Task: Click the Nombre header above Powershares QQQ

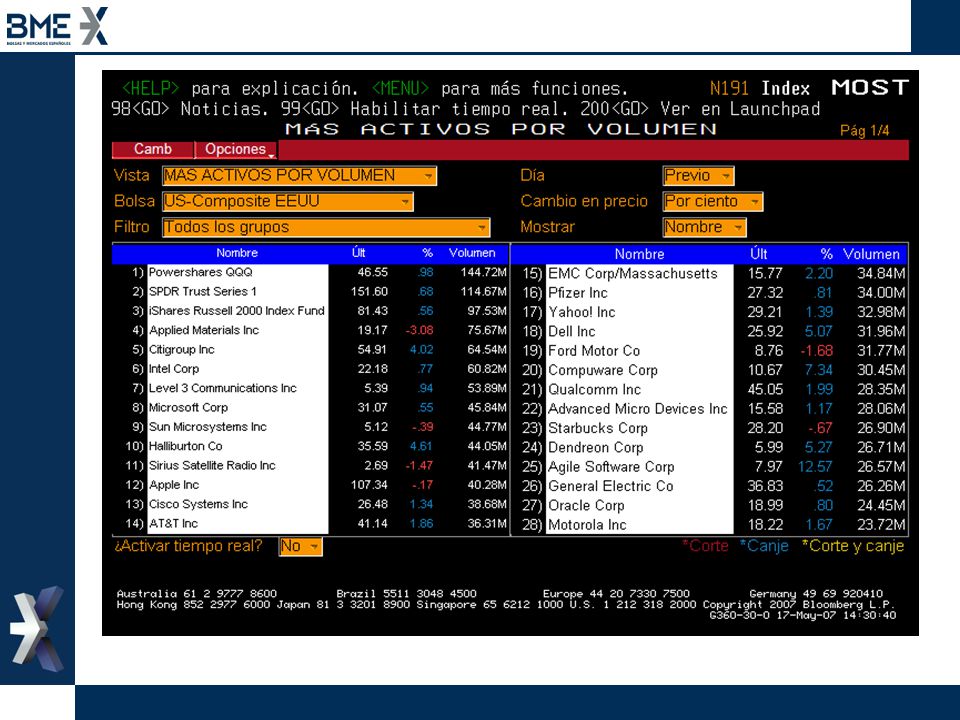Action: coord(237,253)
